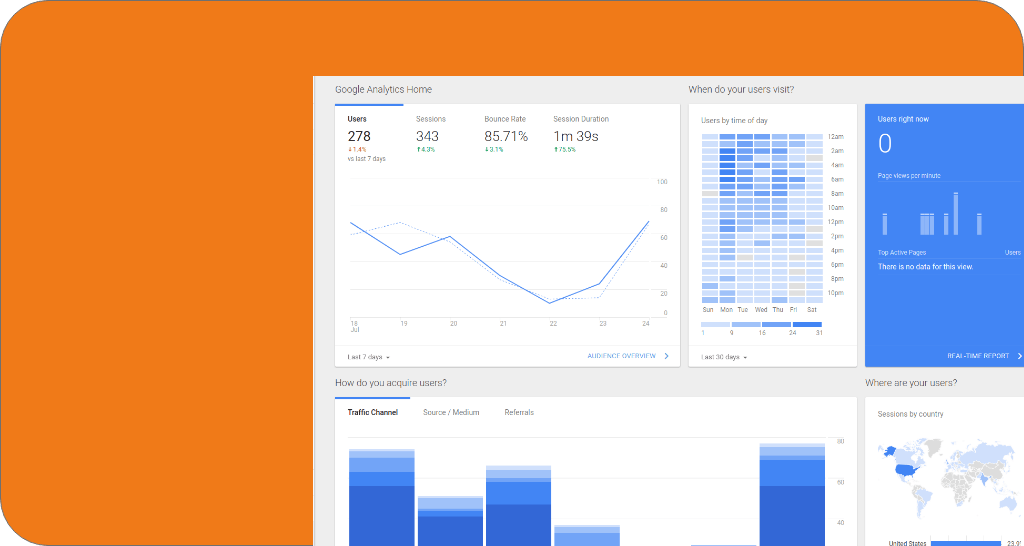Click the lightest swatch in the heatmap legend
This screenshot has height=546, width=1024.
coord(716,325)
